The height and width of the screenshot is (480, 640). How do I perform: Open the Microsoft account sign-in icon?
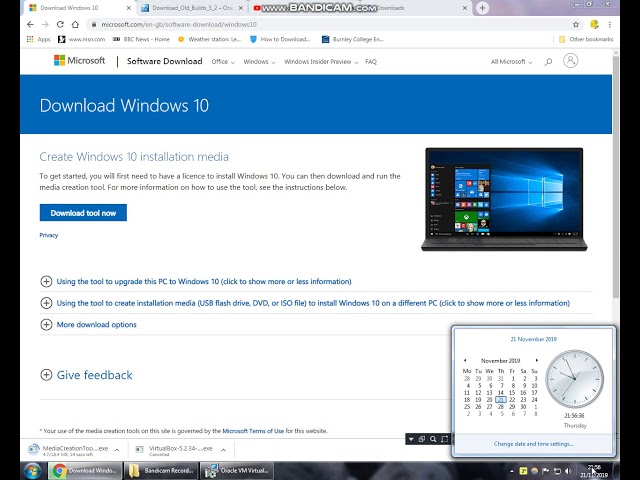click(x=570, y=60)
